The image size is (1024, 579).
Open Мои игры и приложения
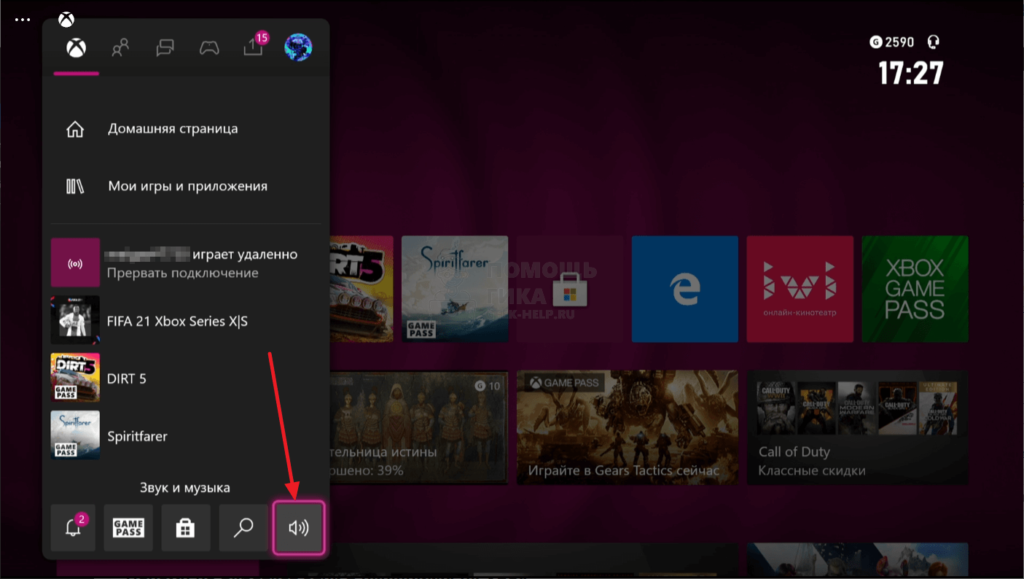pos(187,186)
